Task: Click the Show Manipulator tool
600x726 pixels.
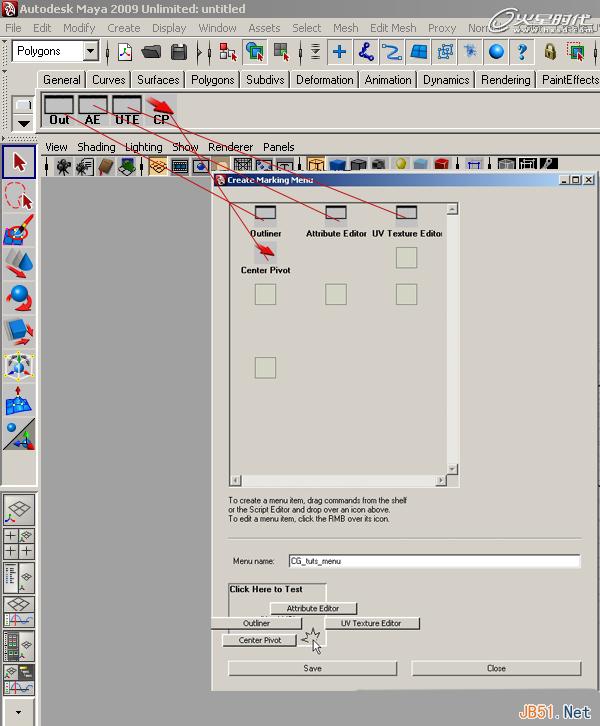Action: tap(19, 434)
